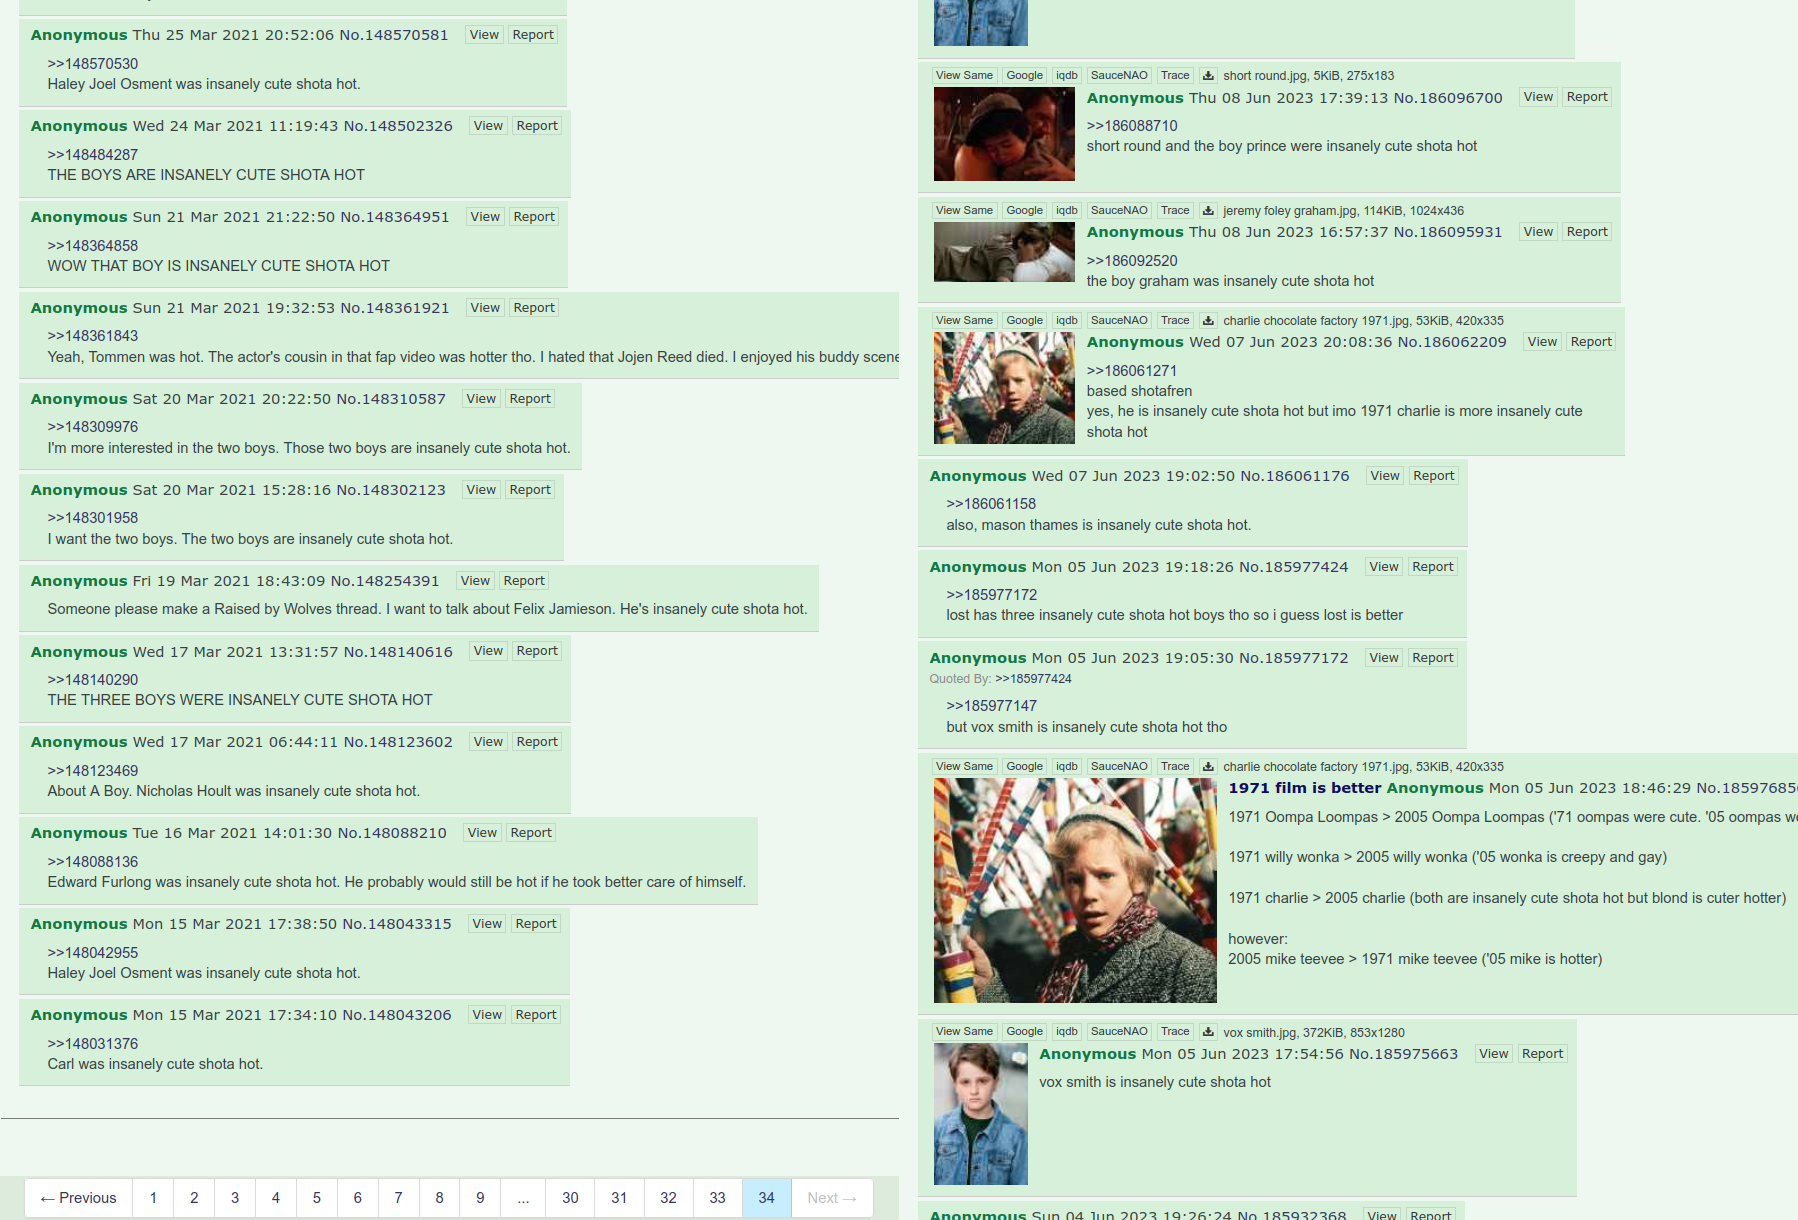The image size is (1798, 1220).
Task: Search Google for the image in post No.186095931
Action: tap(1024, 211)
